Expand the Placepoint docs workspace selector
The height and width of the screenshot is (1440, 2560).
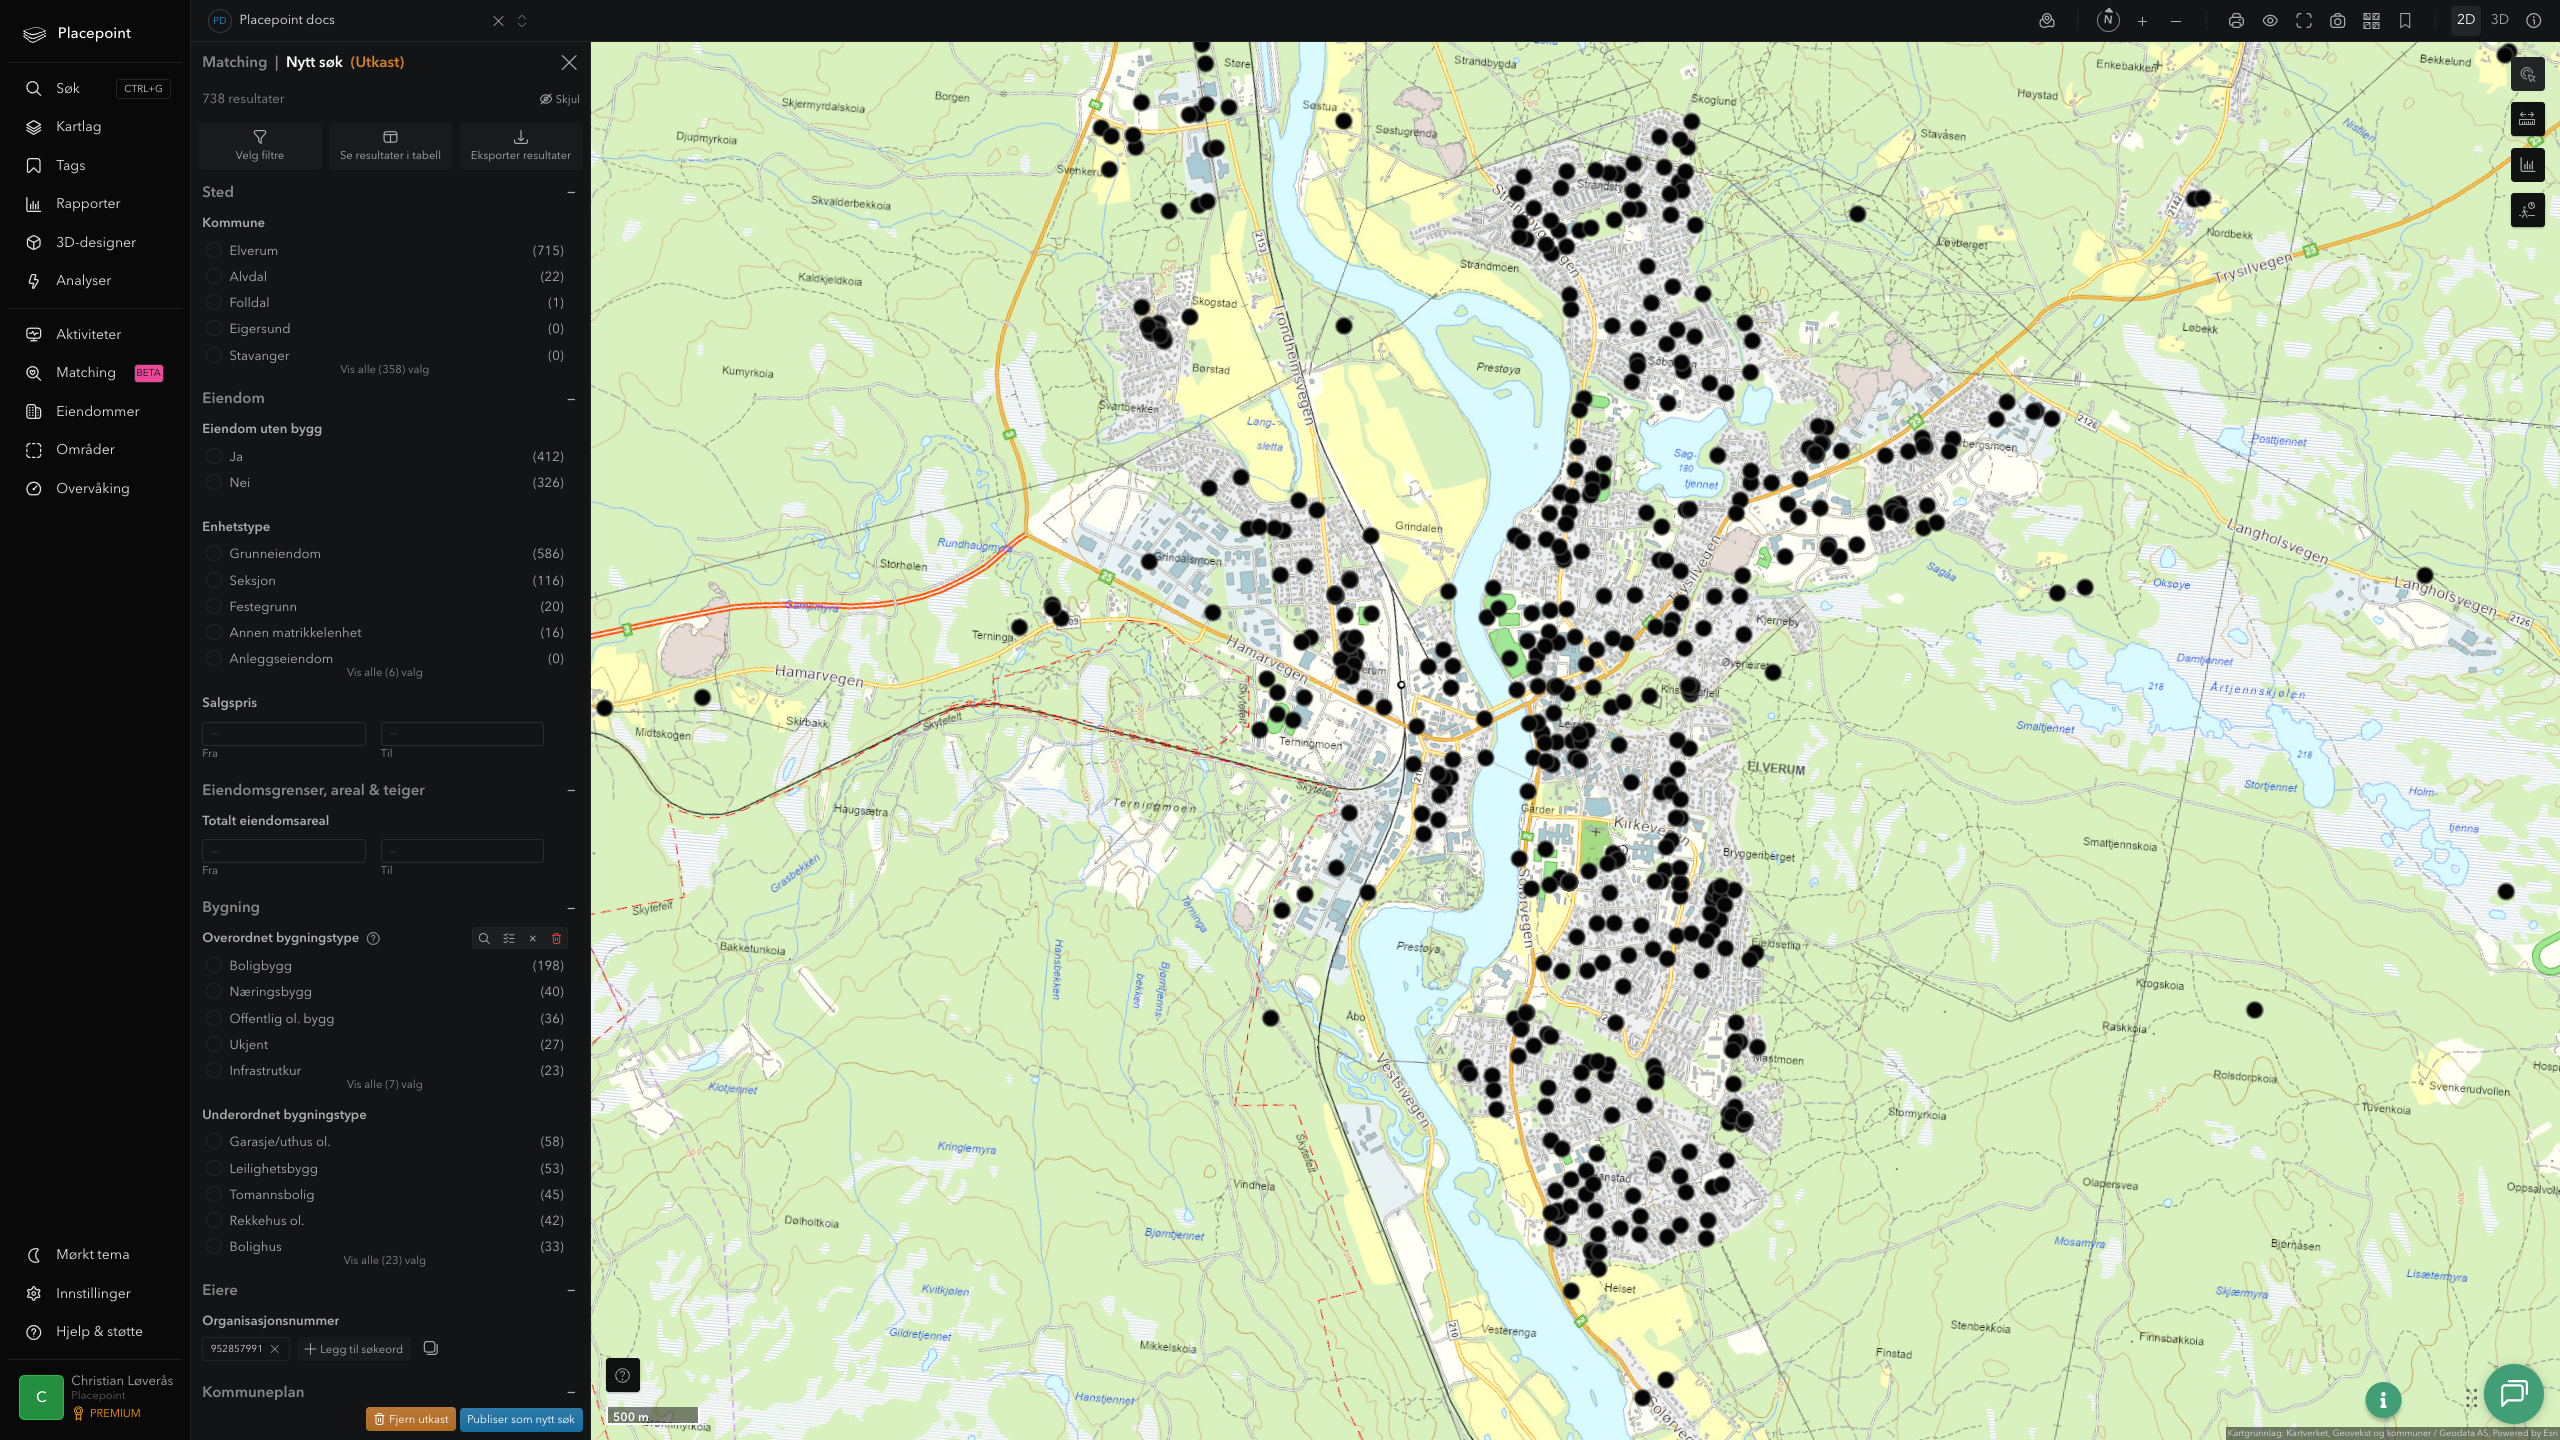point(522,21)
